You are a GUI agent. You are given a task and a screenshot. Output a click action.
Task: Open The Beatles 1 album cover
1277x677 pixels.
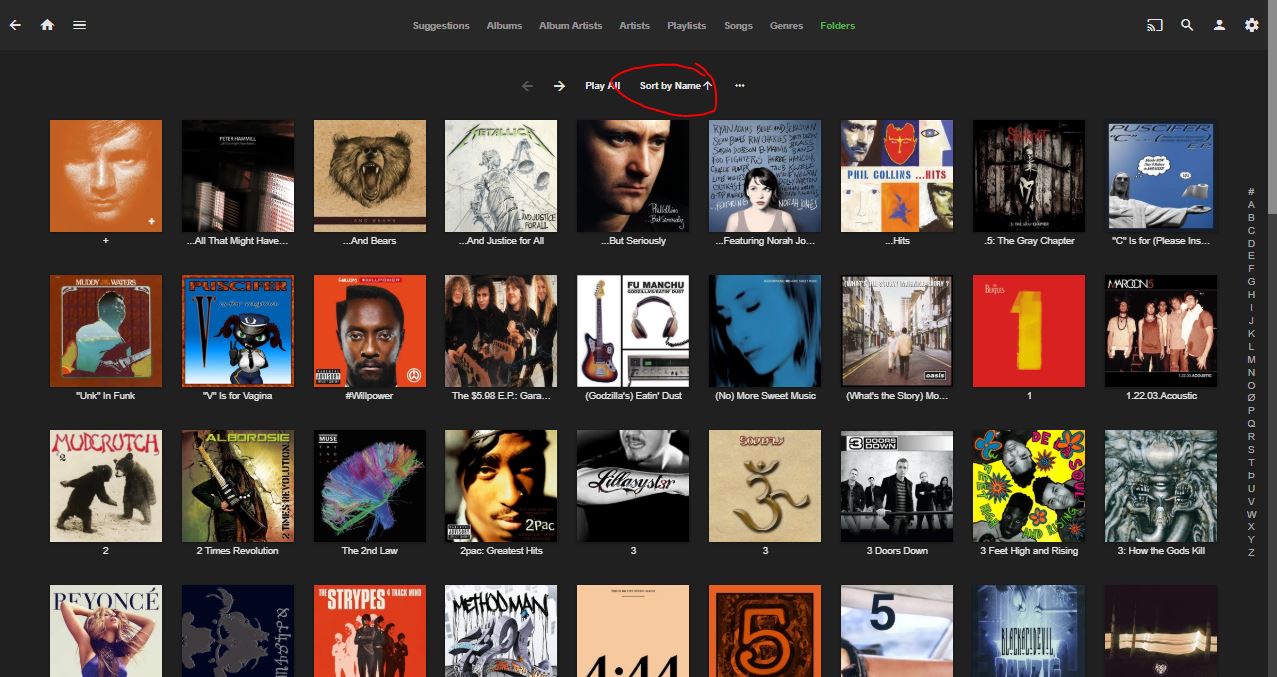[1029, 331]
